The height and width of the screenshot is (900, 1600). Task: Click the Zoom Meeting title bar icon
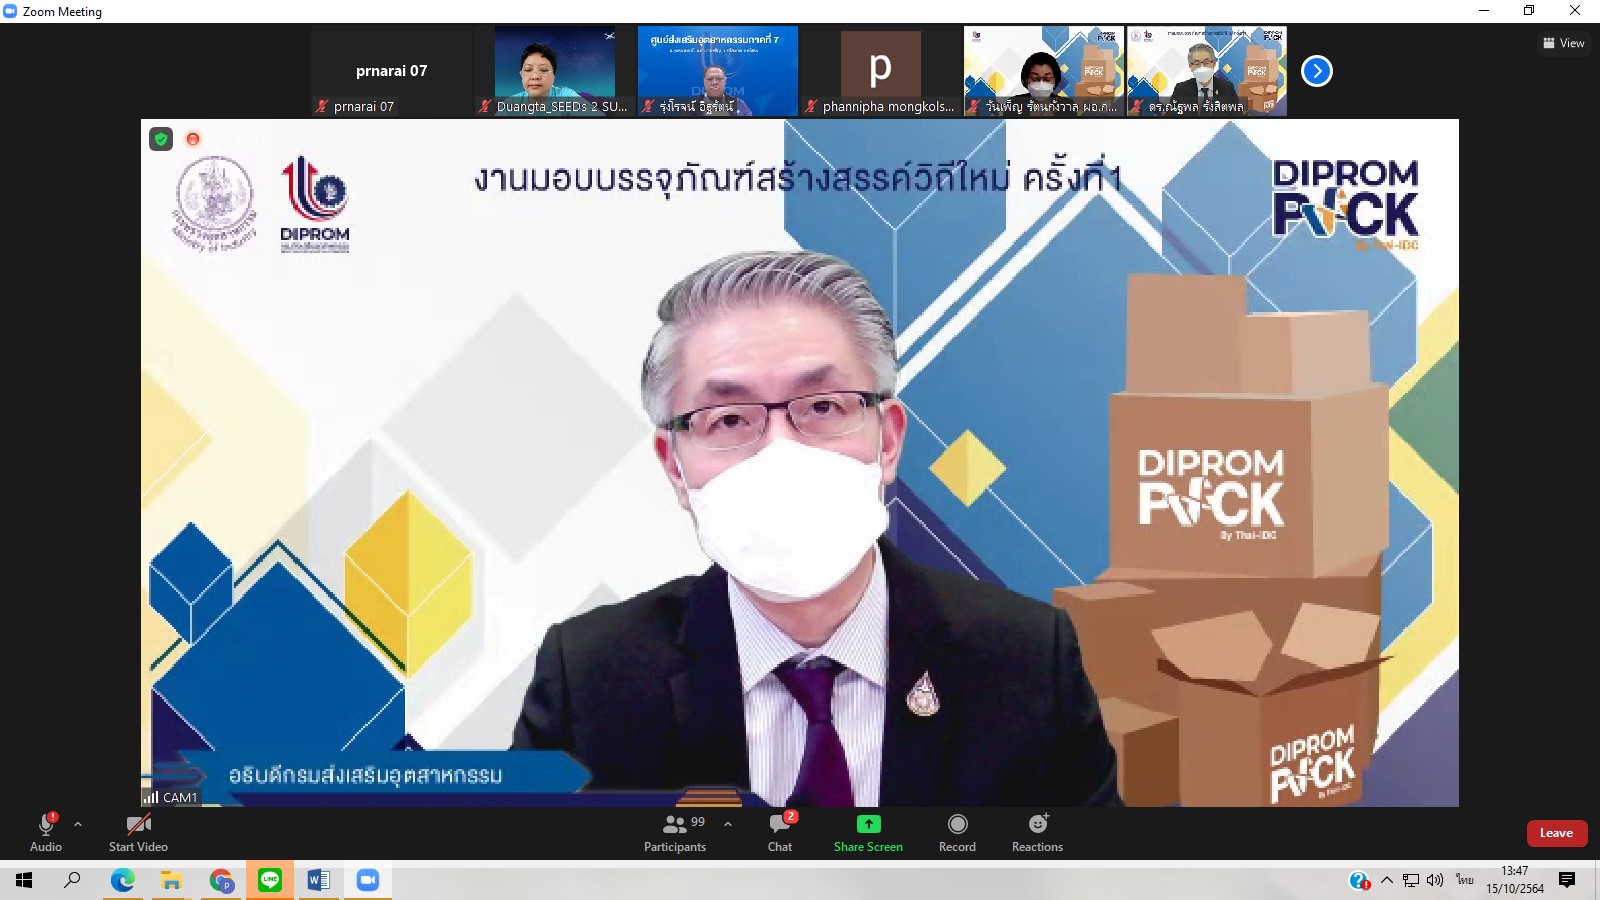tap(11, 11)
